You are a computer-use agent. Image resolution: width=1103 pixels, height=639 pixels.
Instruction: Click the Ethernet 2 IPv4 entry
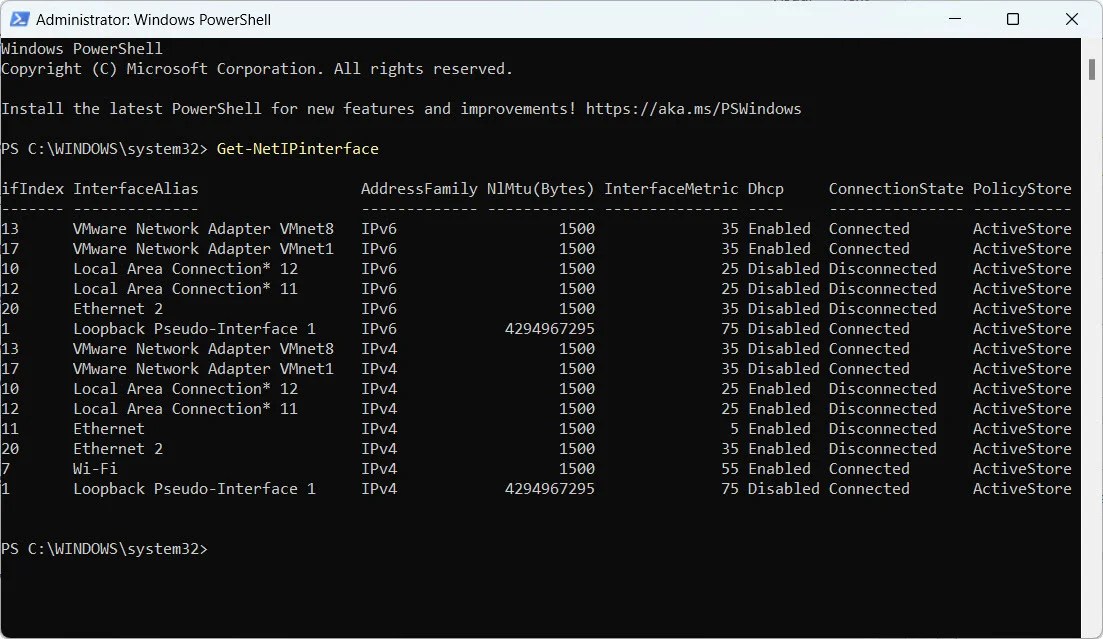point(117,448)
